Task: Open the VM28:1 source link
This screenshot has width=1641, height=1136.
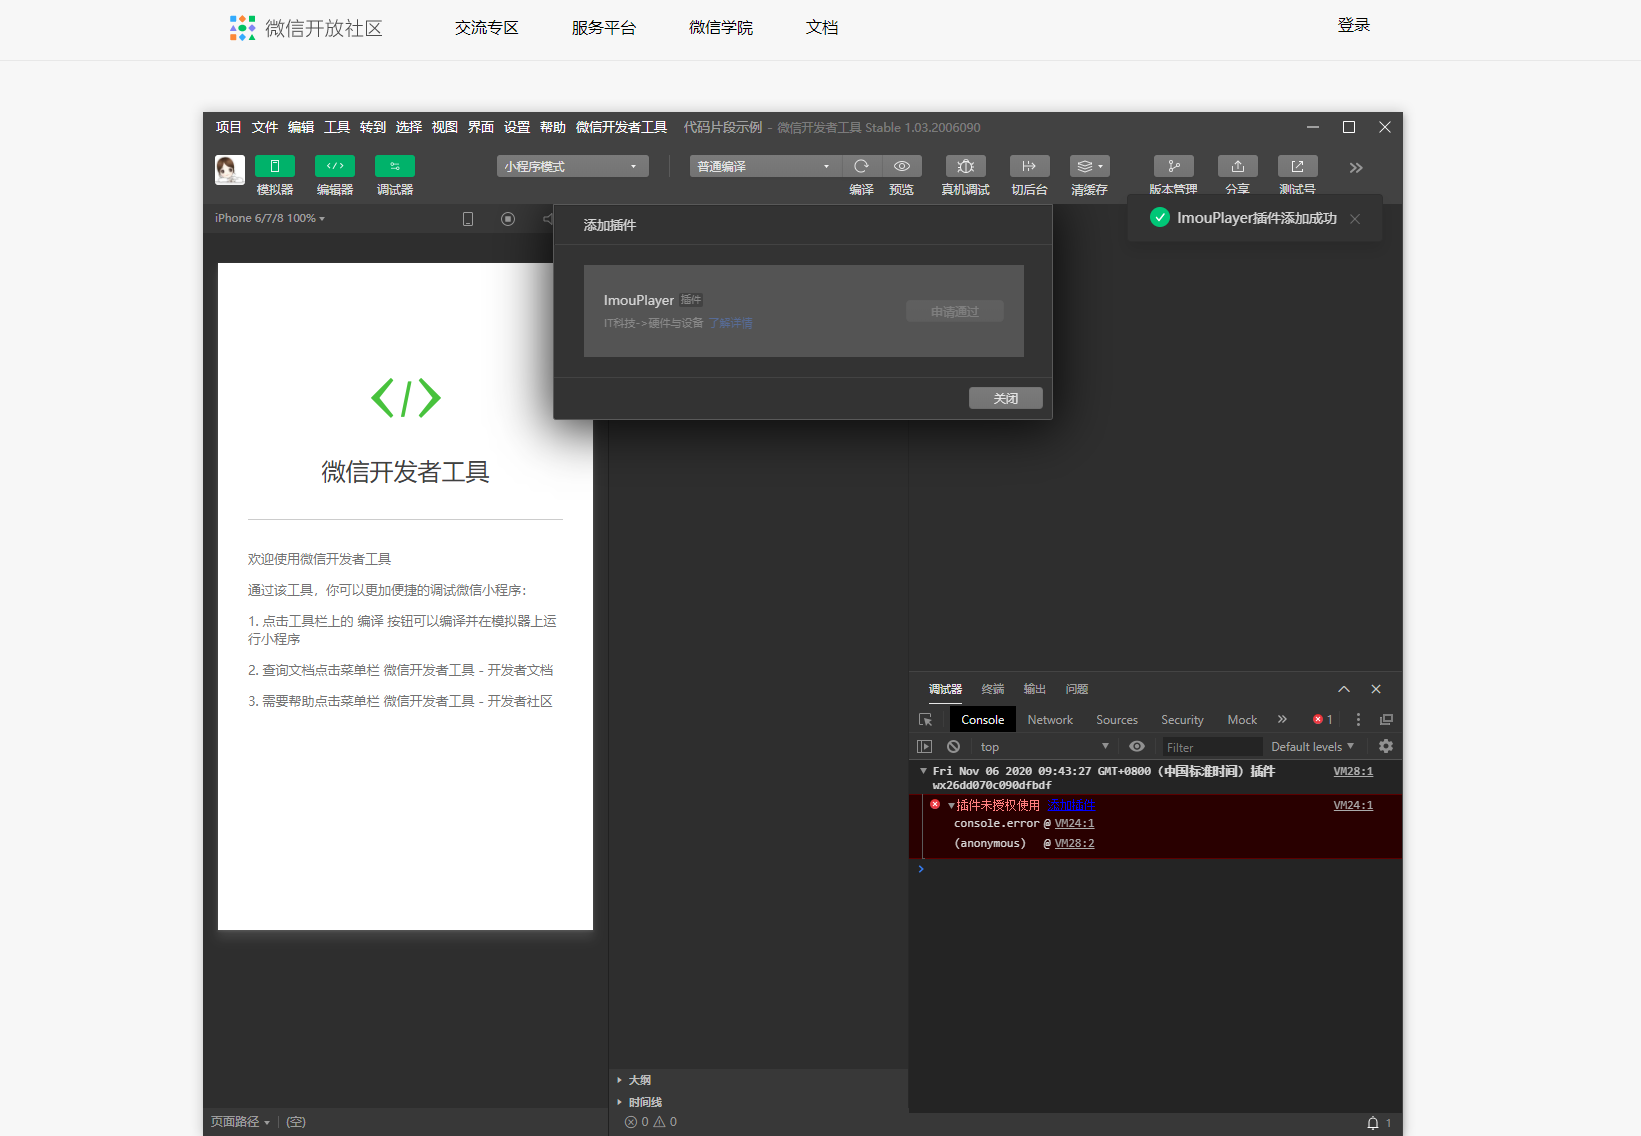Action: [1353, 771]
